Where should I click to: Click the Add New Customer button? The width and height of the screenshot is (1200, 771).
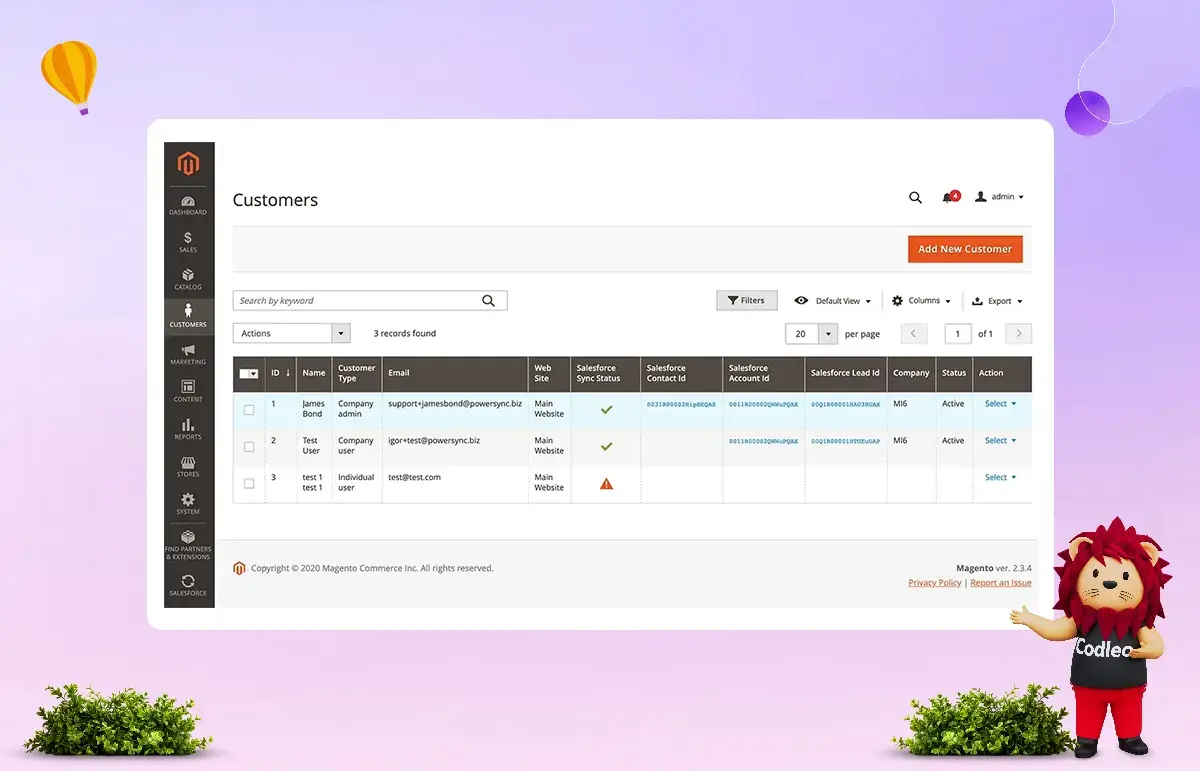(965, 249)
